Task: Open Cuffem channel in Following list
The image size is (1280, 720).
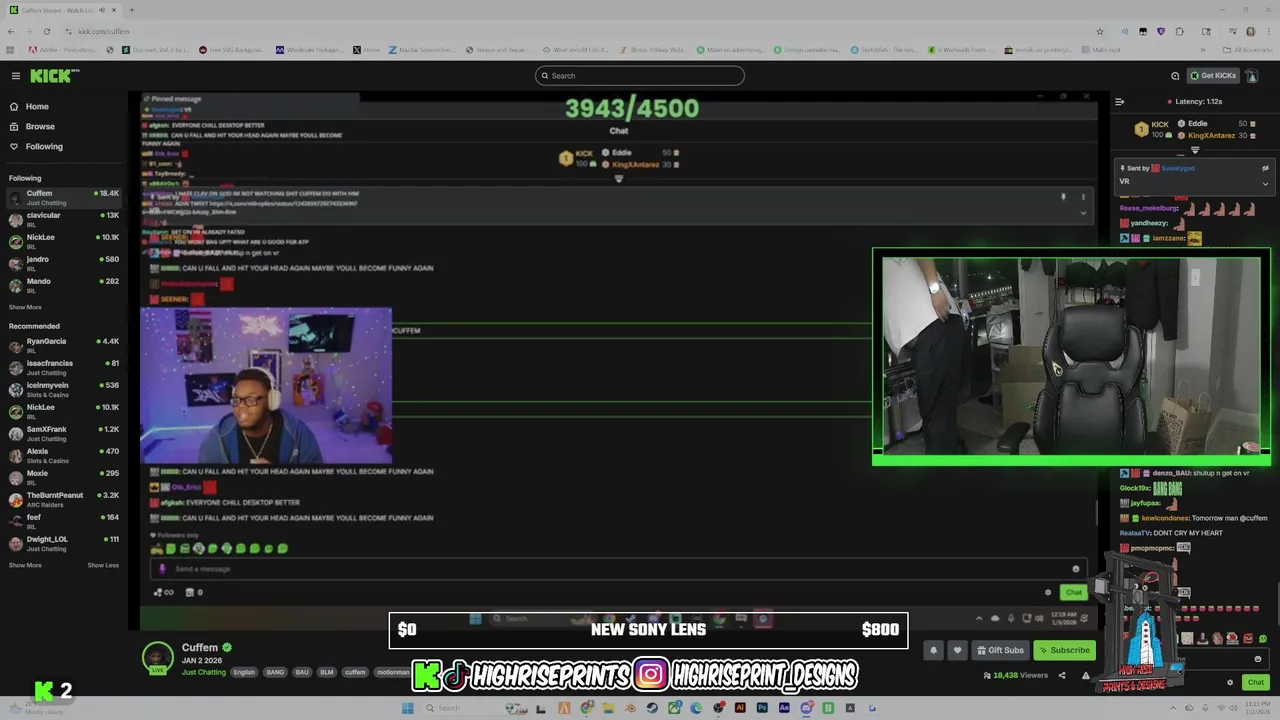Action: 63,197
